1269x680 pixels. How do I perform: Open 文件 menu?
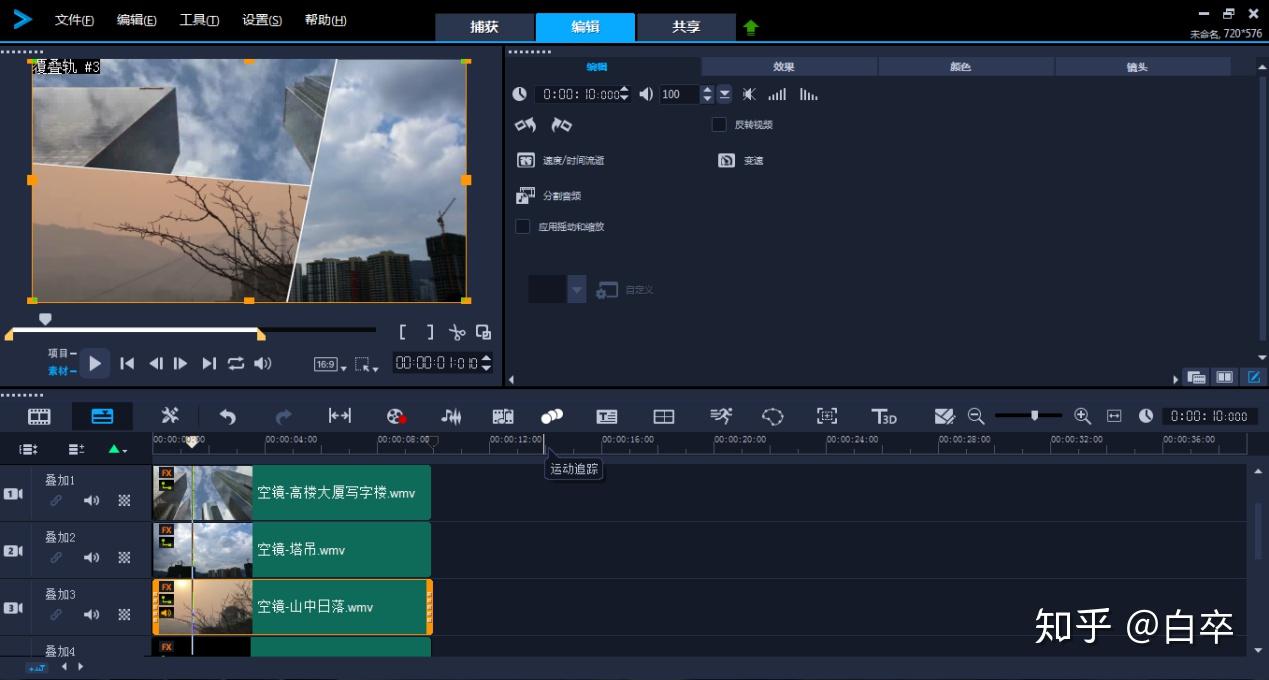(x=74, y=20)
